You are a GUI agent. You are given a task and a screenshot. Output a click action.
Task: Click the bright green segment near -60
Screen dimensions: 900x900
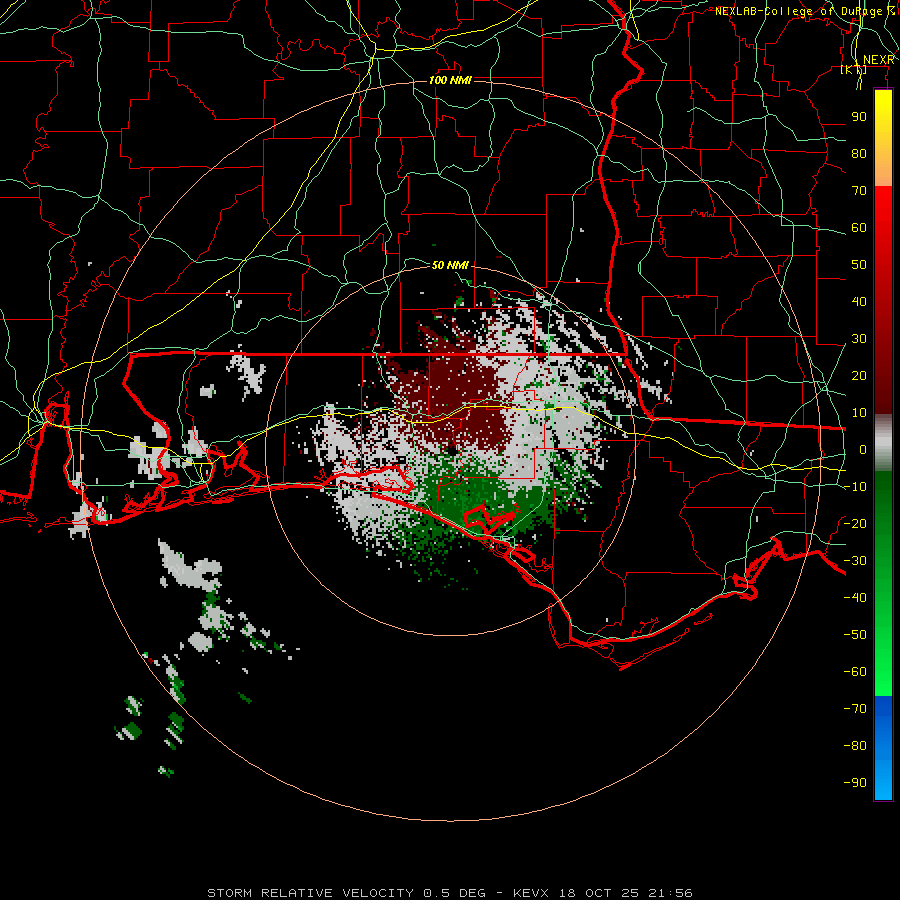tap(883, 672)
